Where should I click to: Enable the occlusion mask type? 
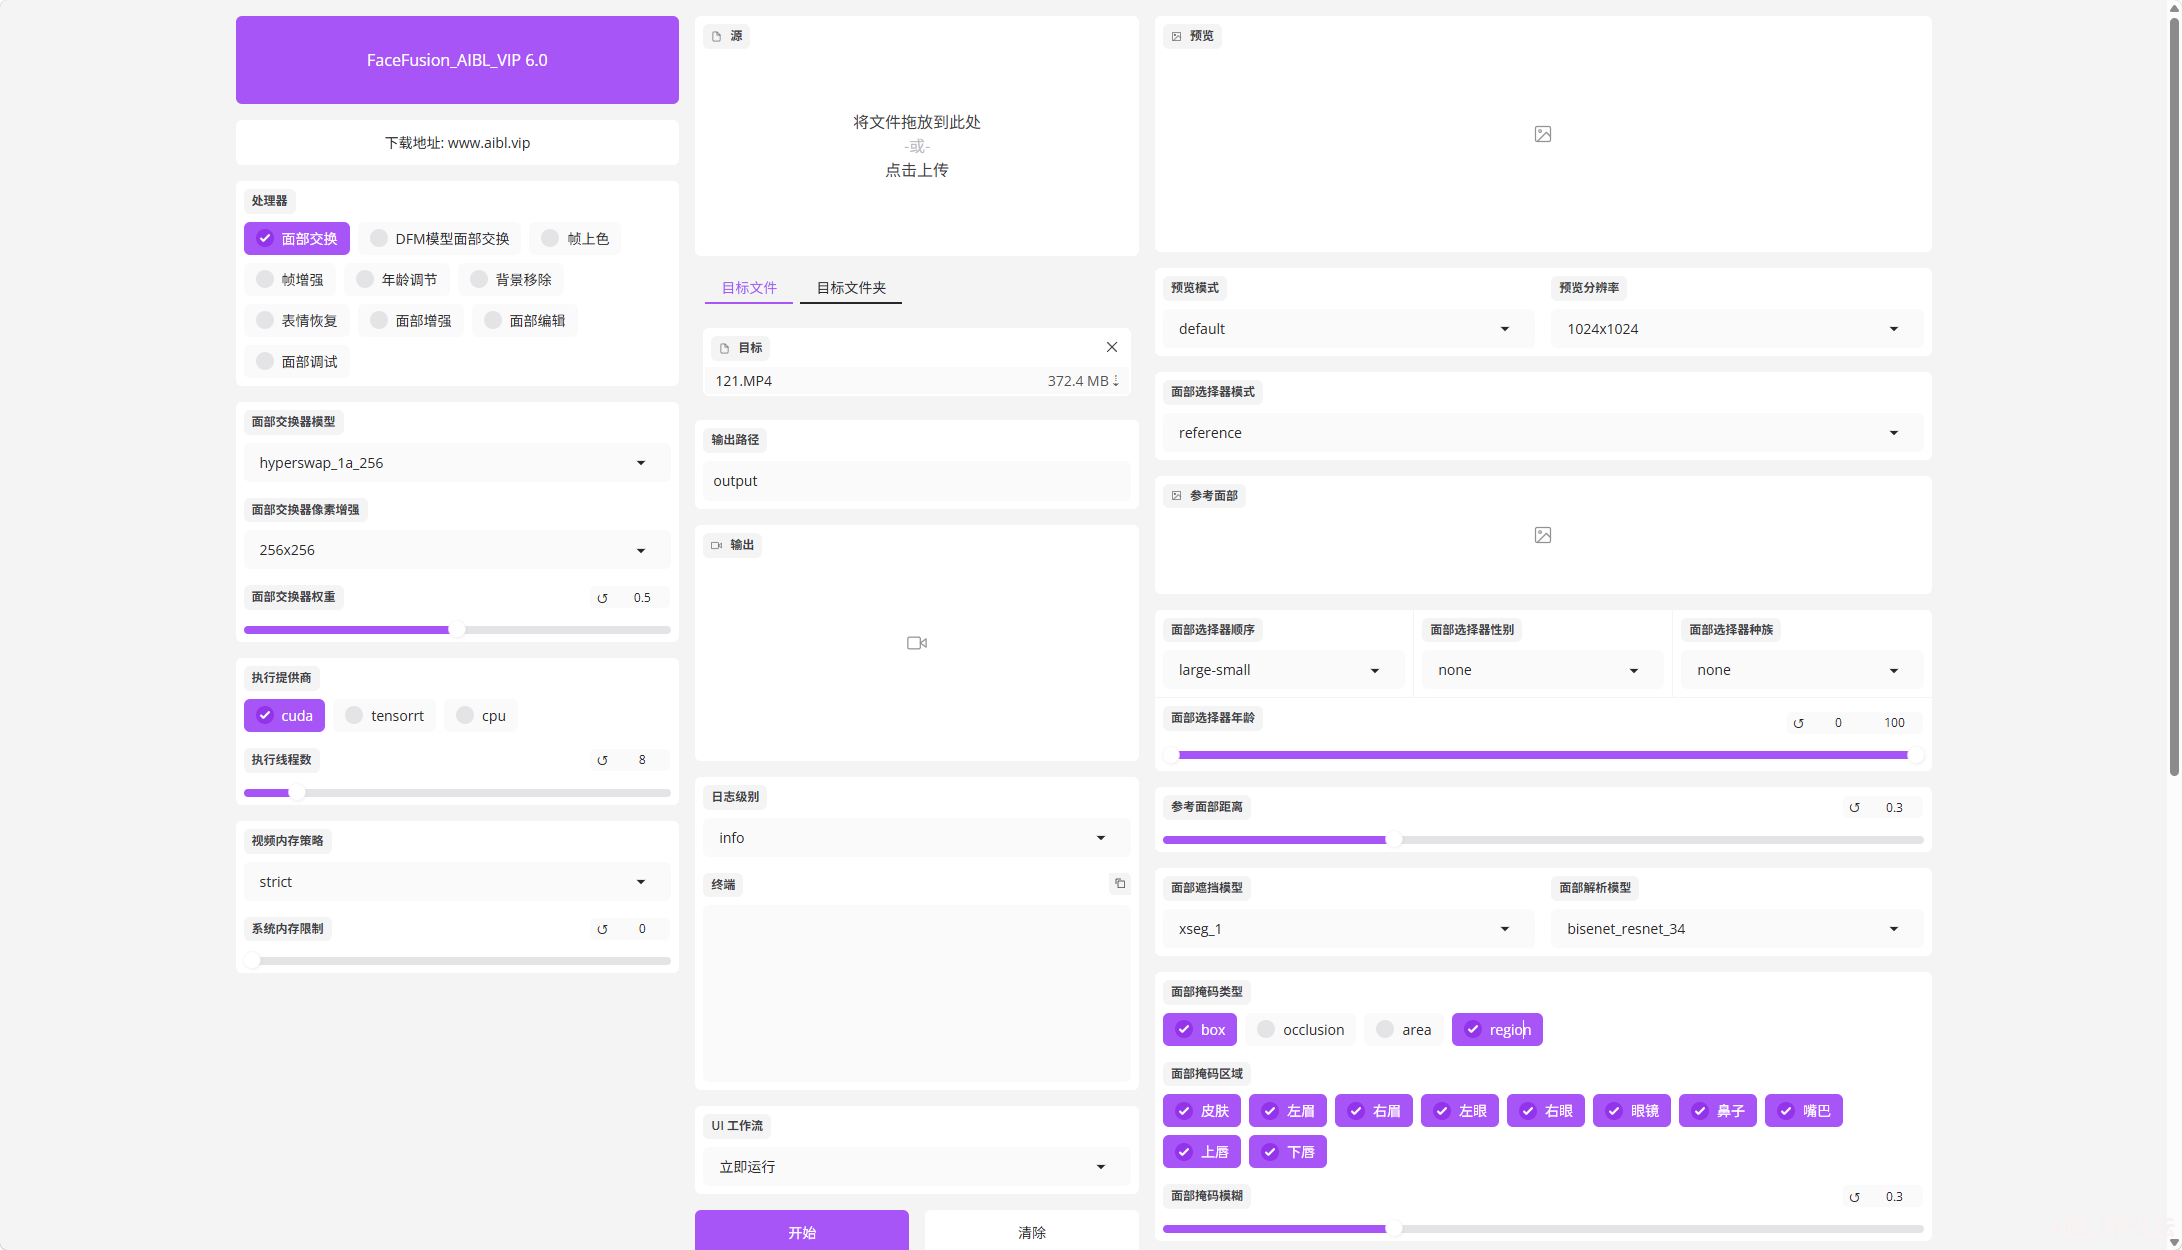(x=1300, y=1030)
